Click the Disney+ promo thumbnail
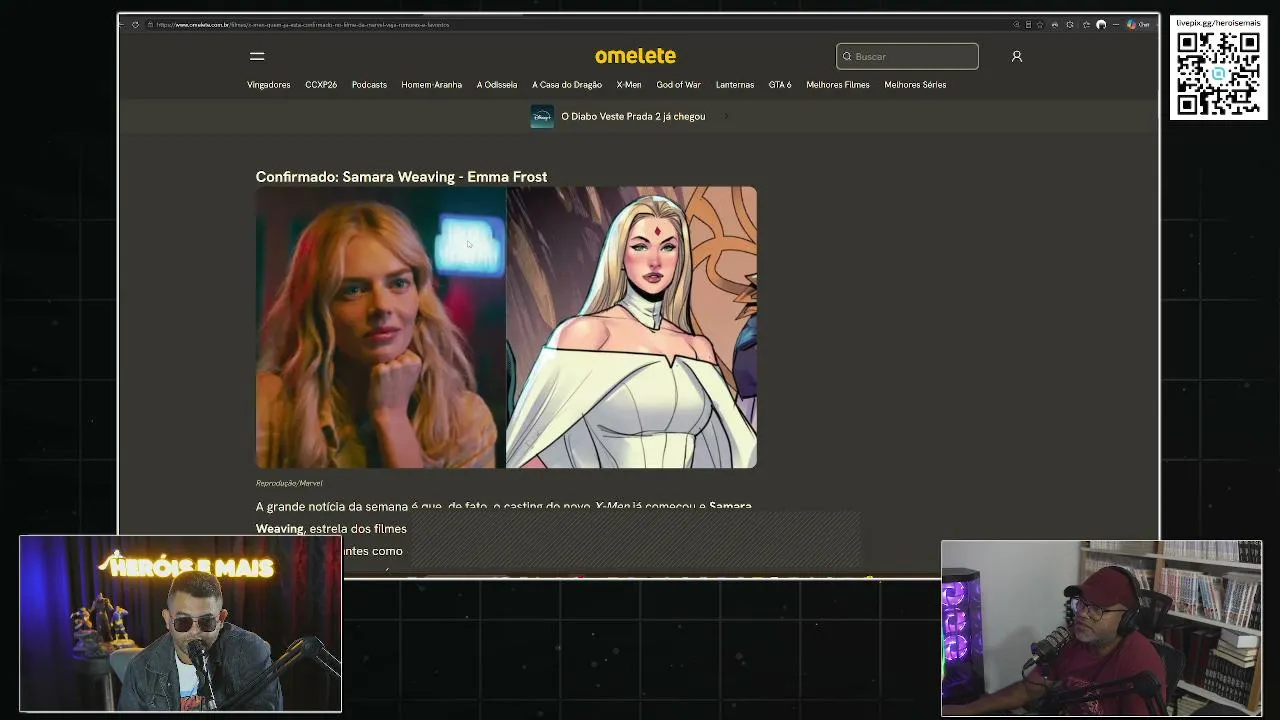This screenshot has width=1280, height=720. tap(541, 116)
